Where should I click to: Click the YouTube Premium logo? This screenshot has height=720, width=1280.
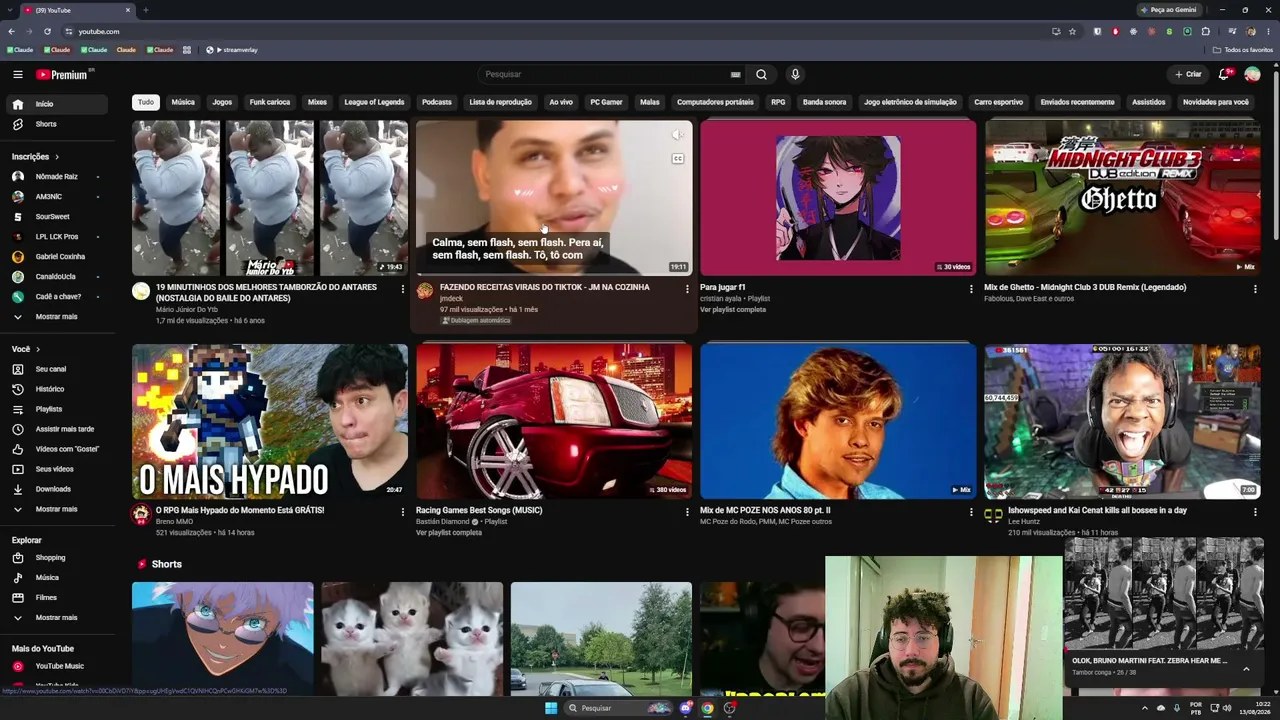coord(64,74)
